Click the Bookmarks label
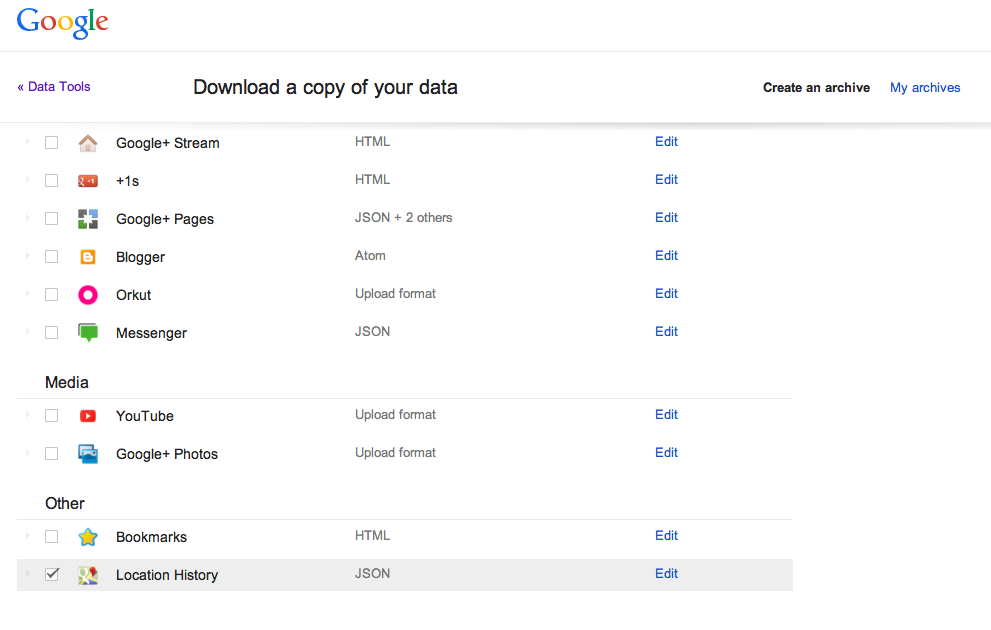The width and height of the screenshot is (991, 630). pos(151,537)
